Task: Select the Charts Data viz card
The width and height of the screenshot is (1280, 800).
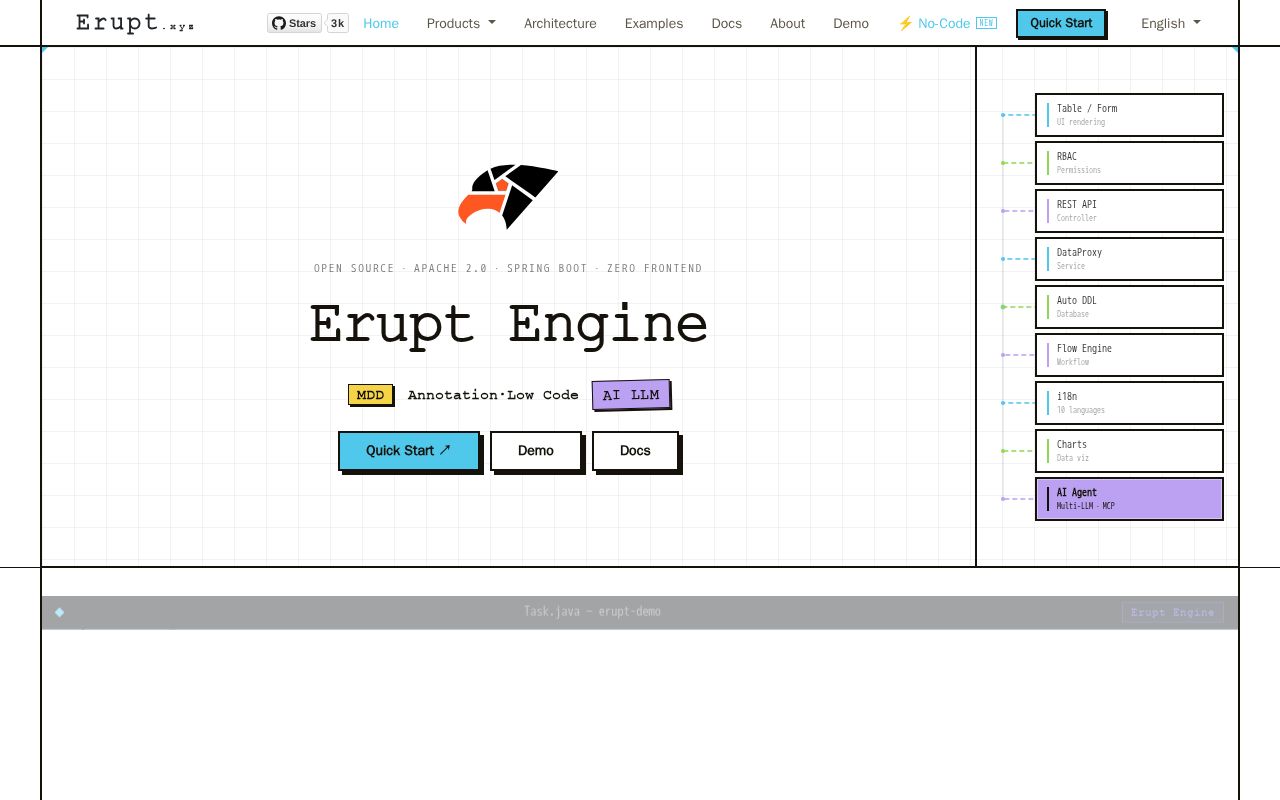Action: coord(1129,451)
